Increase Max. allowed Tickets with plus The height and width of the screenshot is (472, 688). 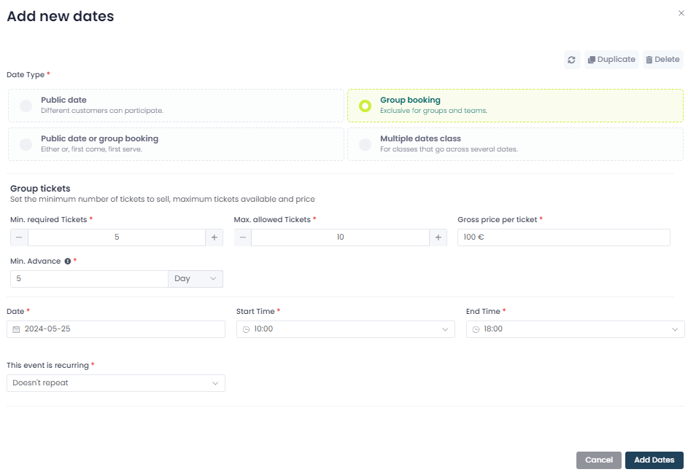point(438,237)
